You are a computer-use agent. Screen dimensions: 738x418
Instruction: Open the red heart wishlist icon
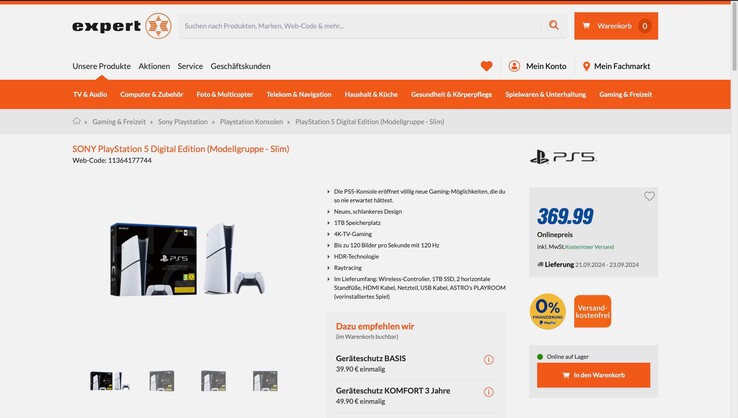click(486, 66)
